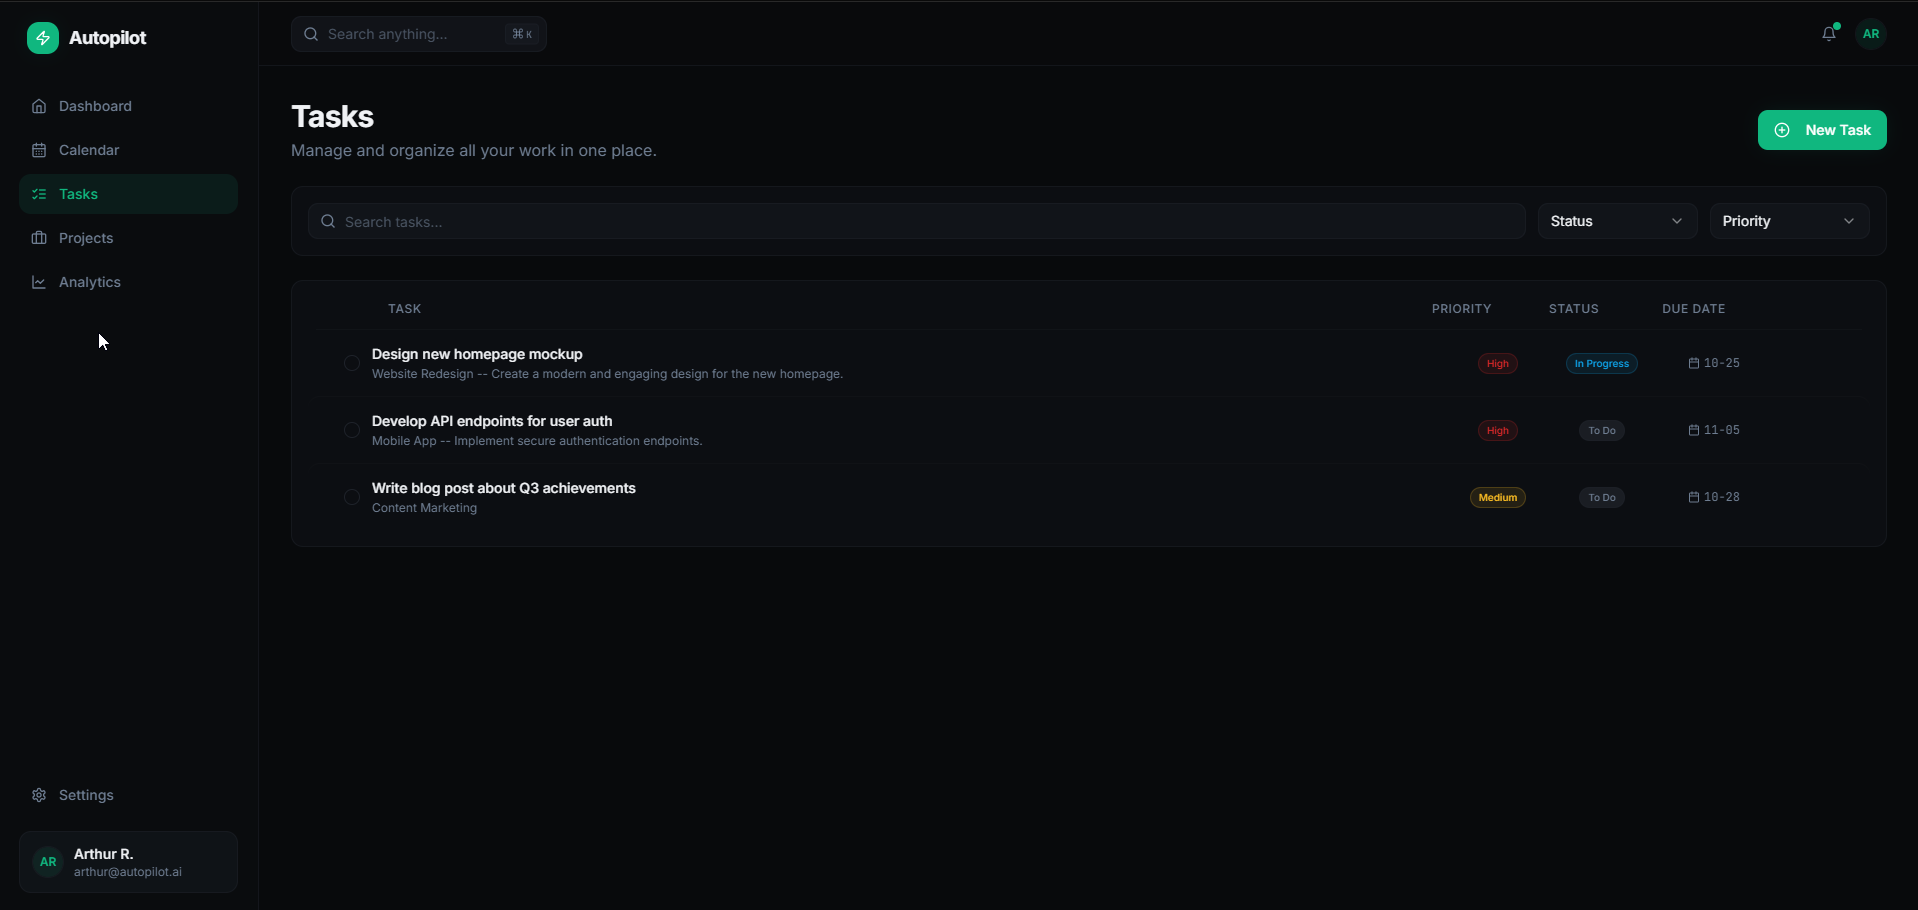Open 'Write blog post about Q3 achievements' task
The height and width of the screenshot is (910, 1918).
coord(504,488)
